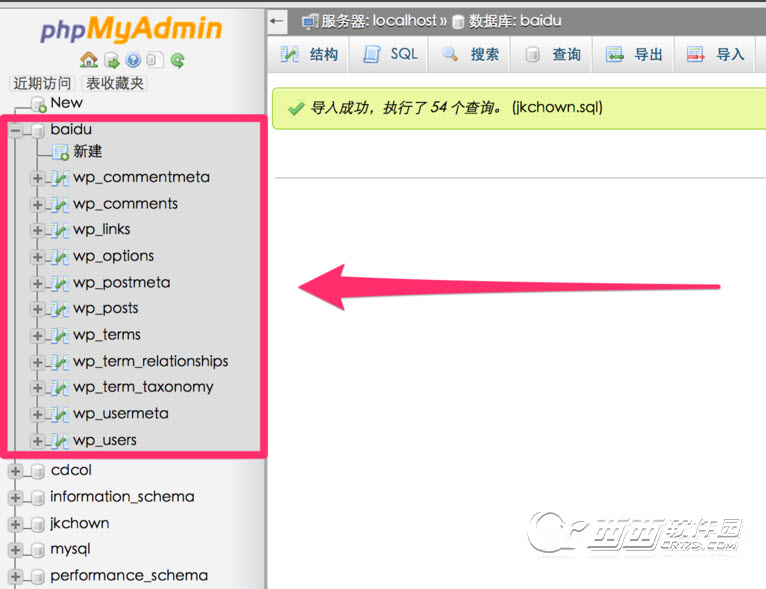
Task: Open the 查询 query tab
Action: tap(552, 54)
